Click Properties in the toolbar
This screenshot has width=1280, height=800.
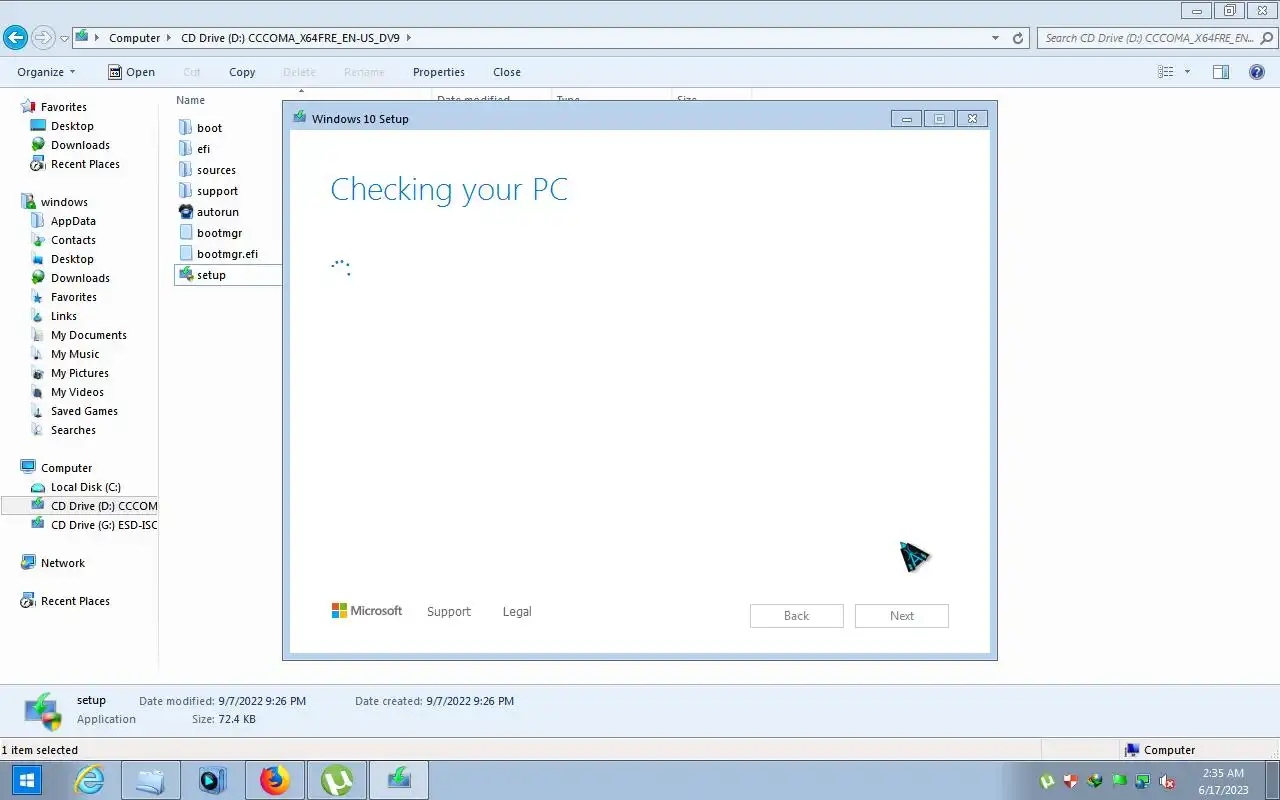[x=439, y=72]
